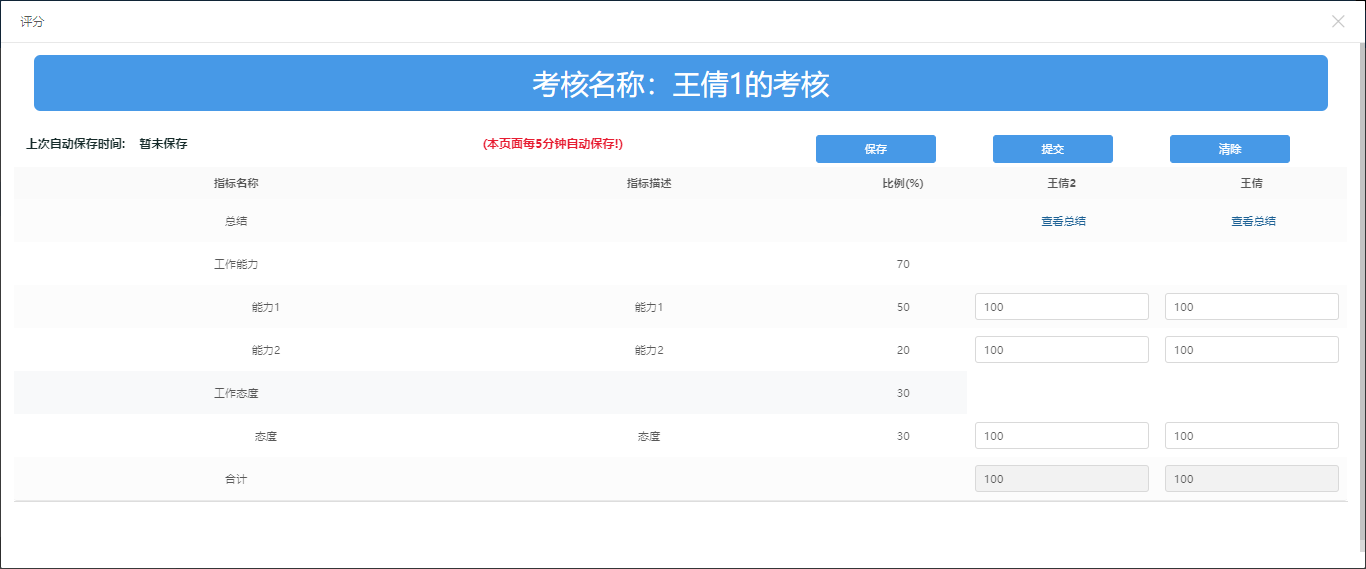This screenshot has height=569, width=1366.
Task: Focus the 能力1 score field for 王倩
Action: [1251, 307]
